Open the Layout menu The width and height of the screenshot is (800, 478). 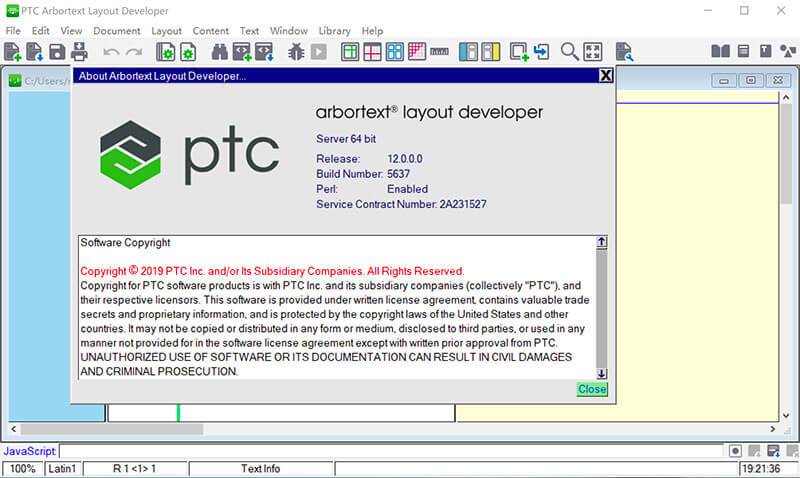tap(166, 31)
